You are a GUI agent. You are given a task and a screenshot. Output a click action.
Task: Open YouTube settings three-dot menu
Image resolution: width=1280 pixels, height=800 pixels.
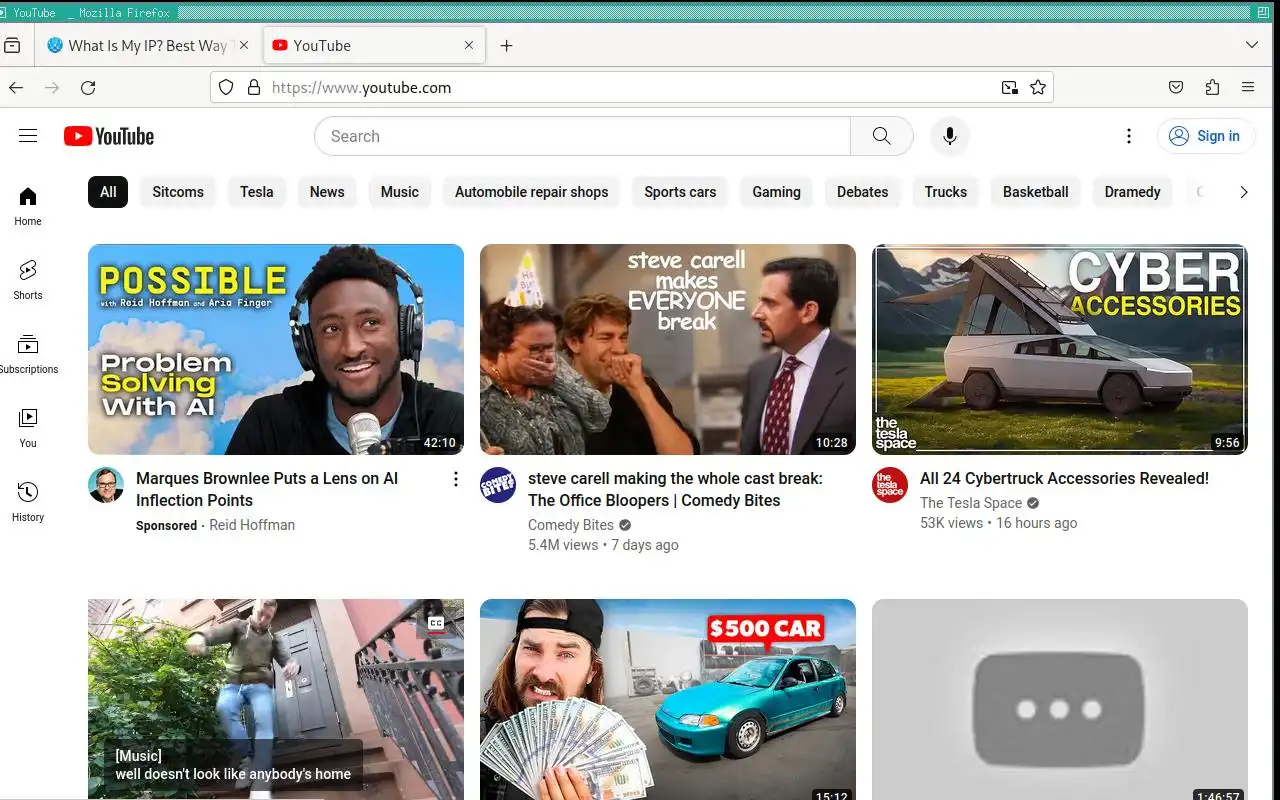click(1129, 136)
